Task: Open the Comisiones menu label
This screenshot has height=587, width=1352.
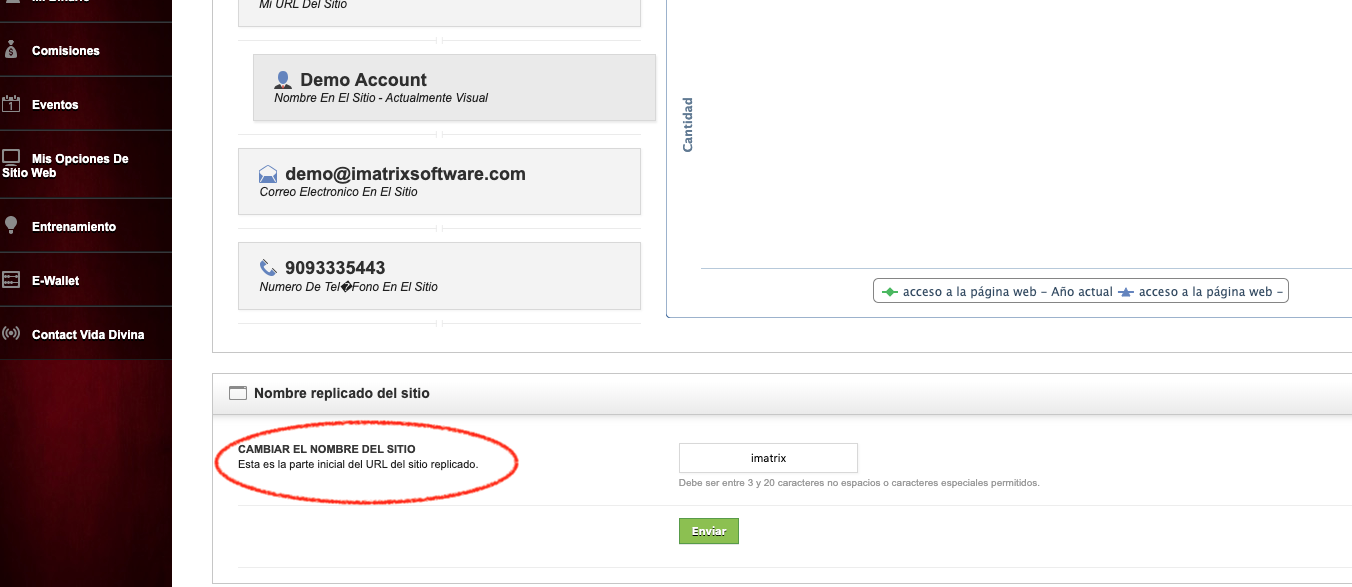Action: [x=66, y=51]
